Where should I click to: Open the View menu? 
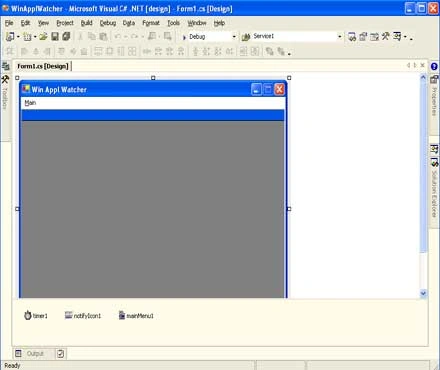43,23
